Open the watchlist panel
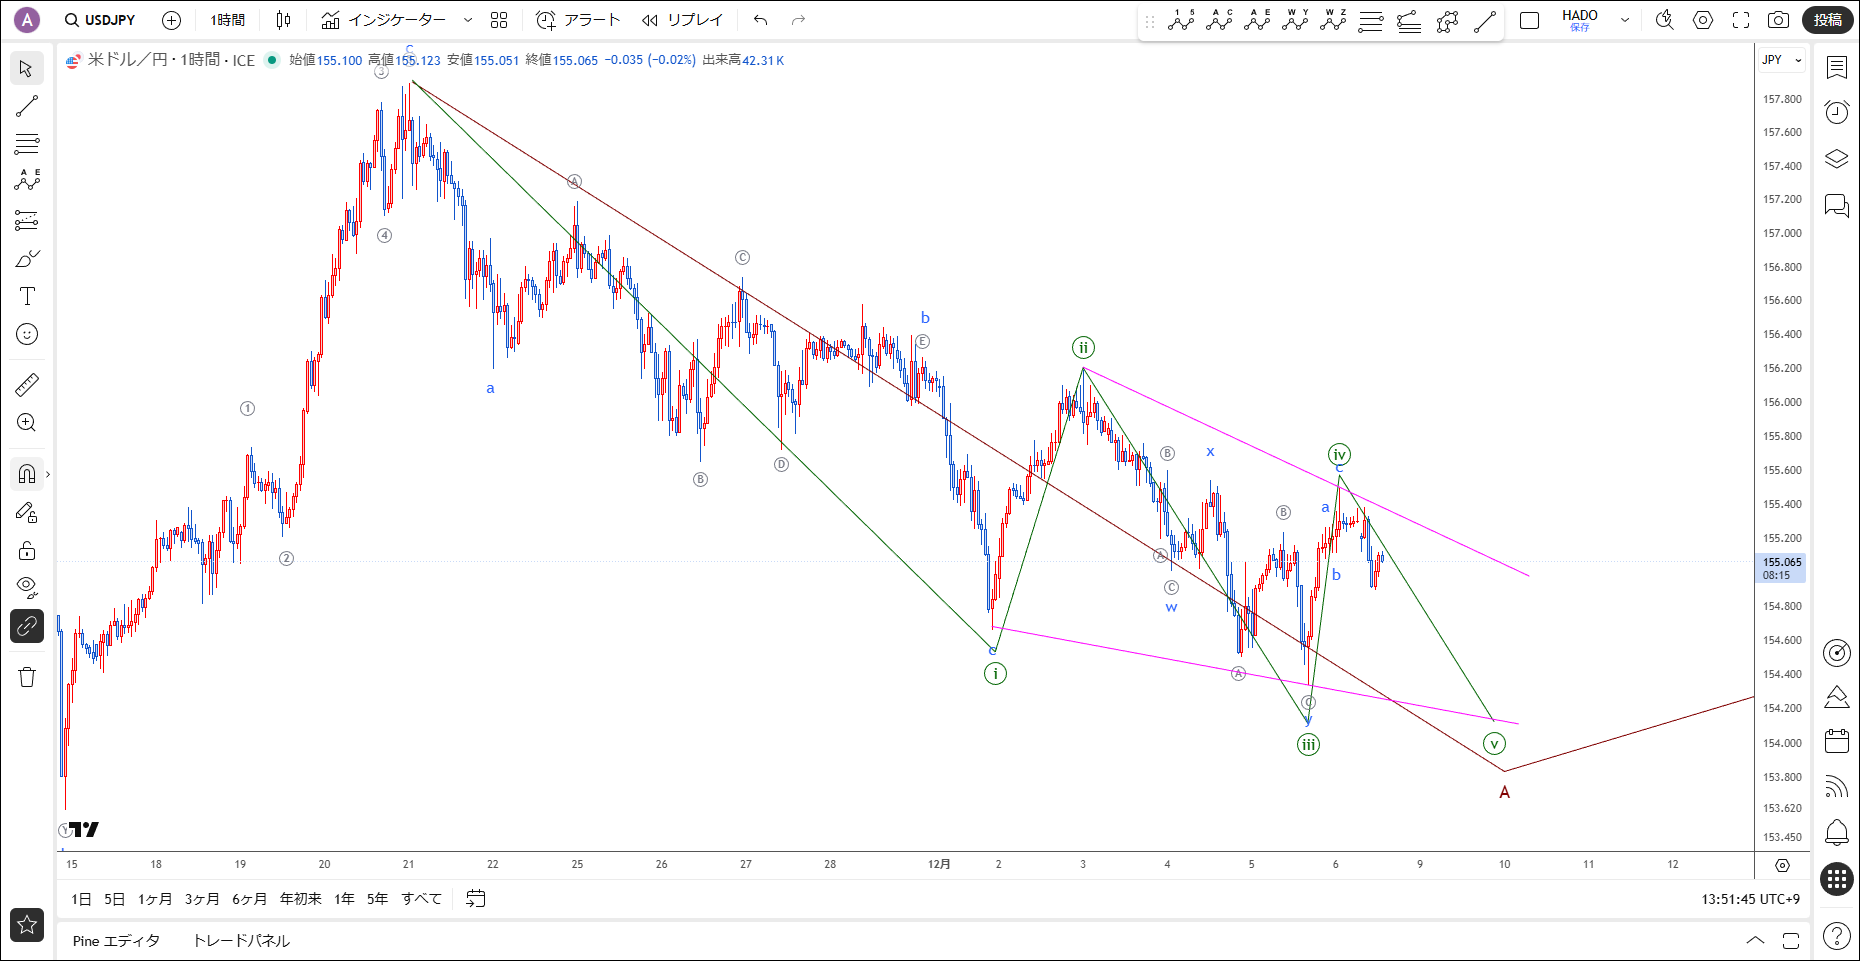 click(x=1837, y=68)
